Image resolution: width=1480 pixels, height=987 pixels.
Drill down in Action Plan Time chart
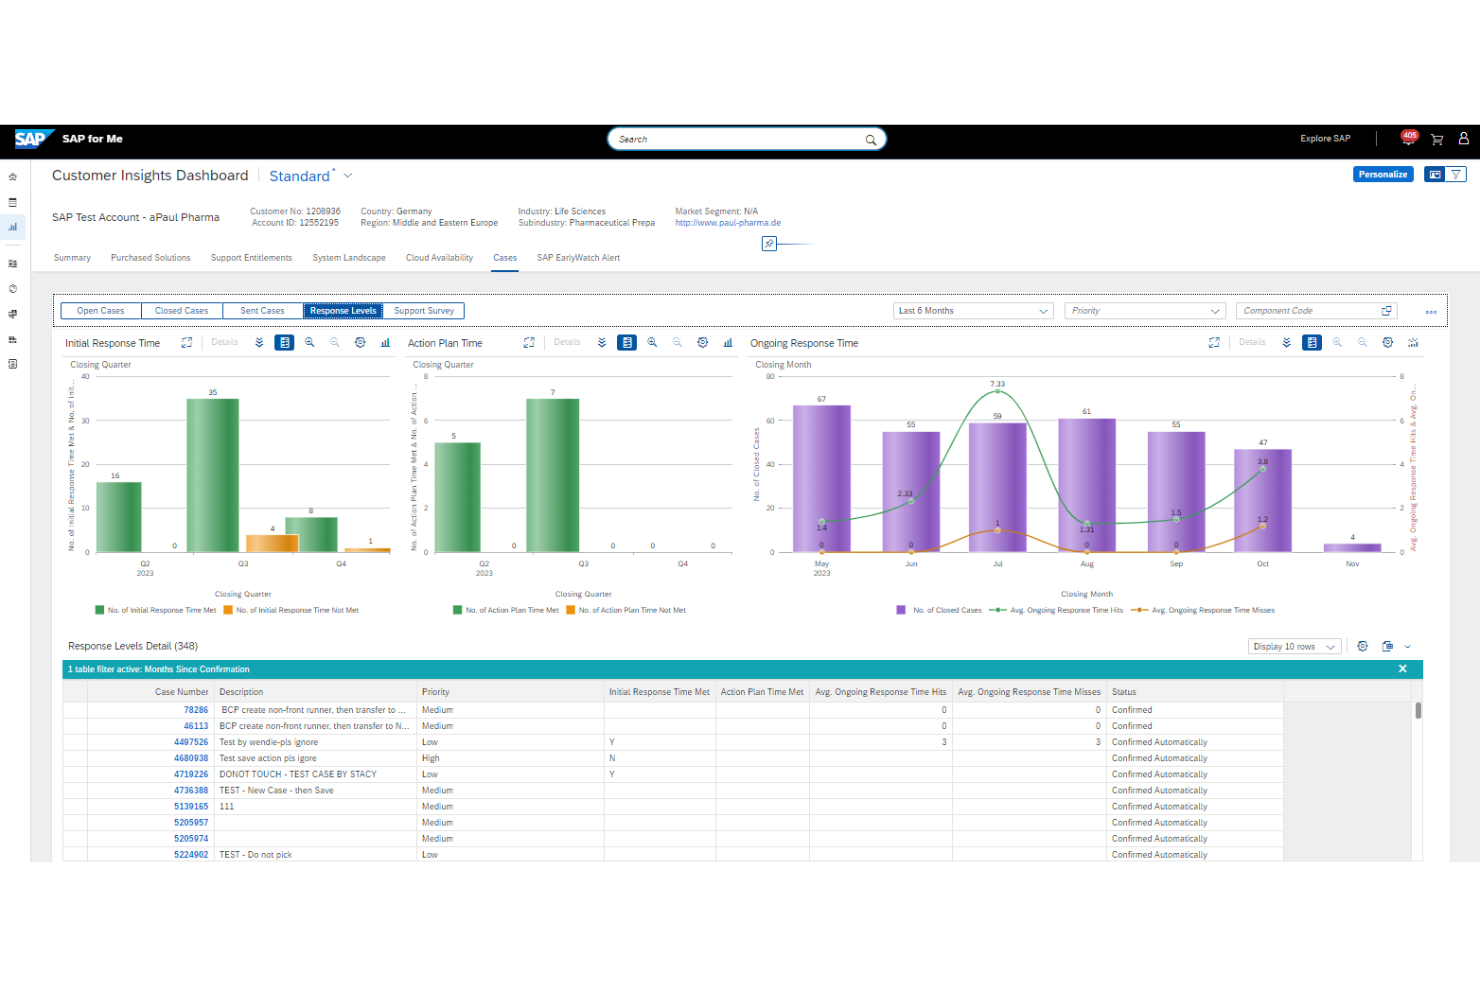(602, 343)
